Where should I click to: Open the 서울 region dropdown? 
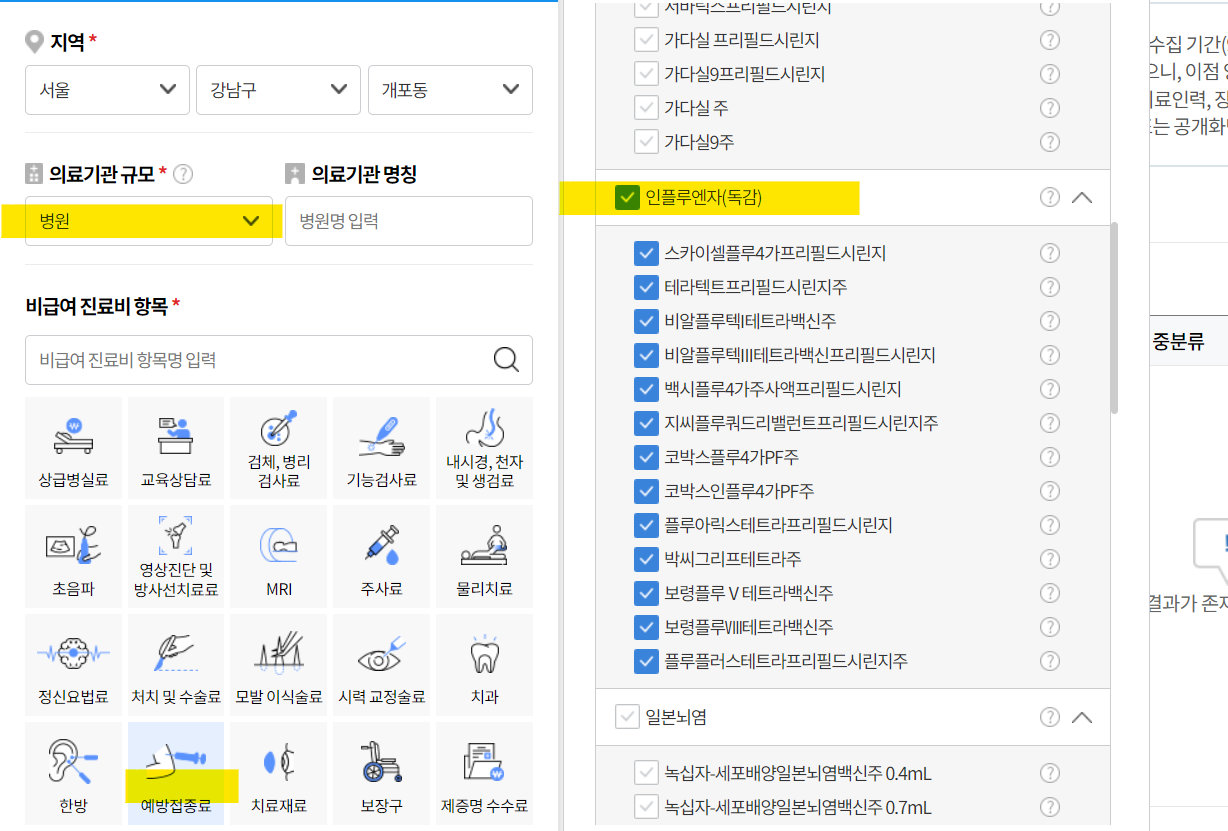[x=107, y=90]
